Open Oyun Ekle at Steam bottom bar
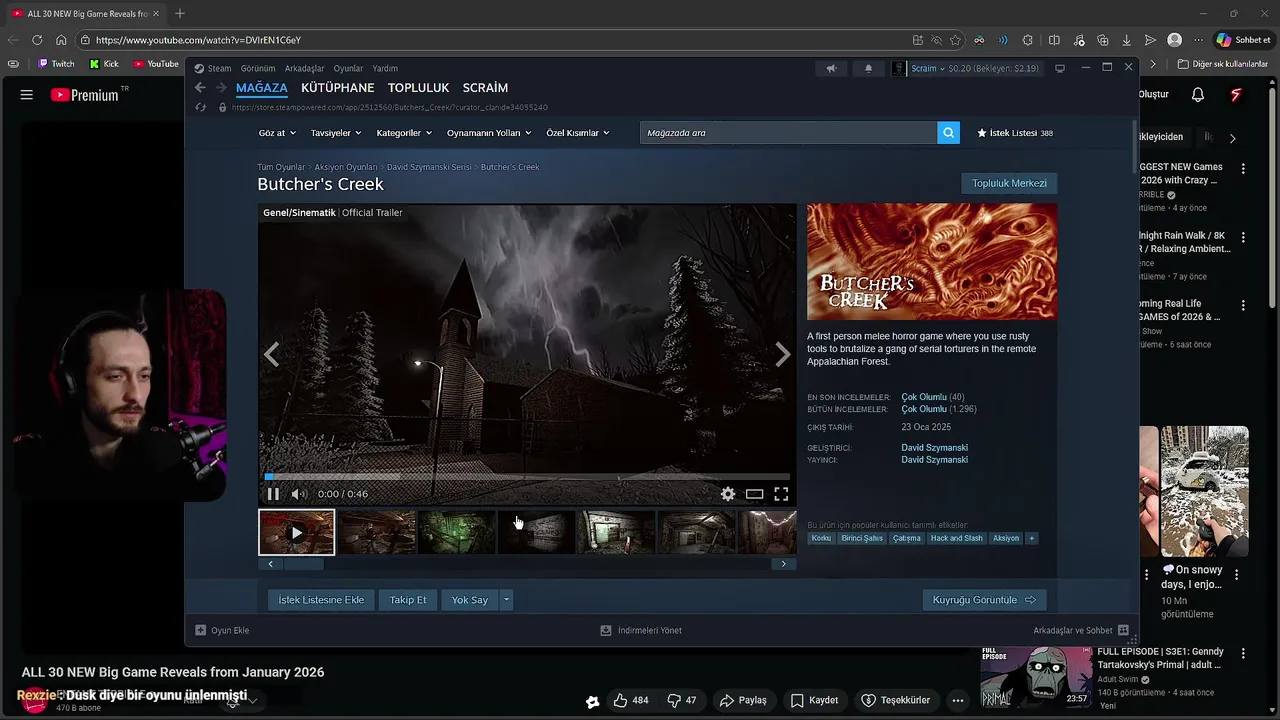This screenshot has width=1280, height=720. click(222, 631)
